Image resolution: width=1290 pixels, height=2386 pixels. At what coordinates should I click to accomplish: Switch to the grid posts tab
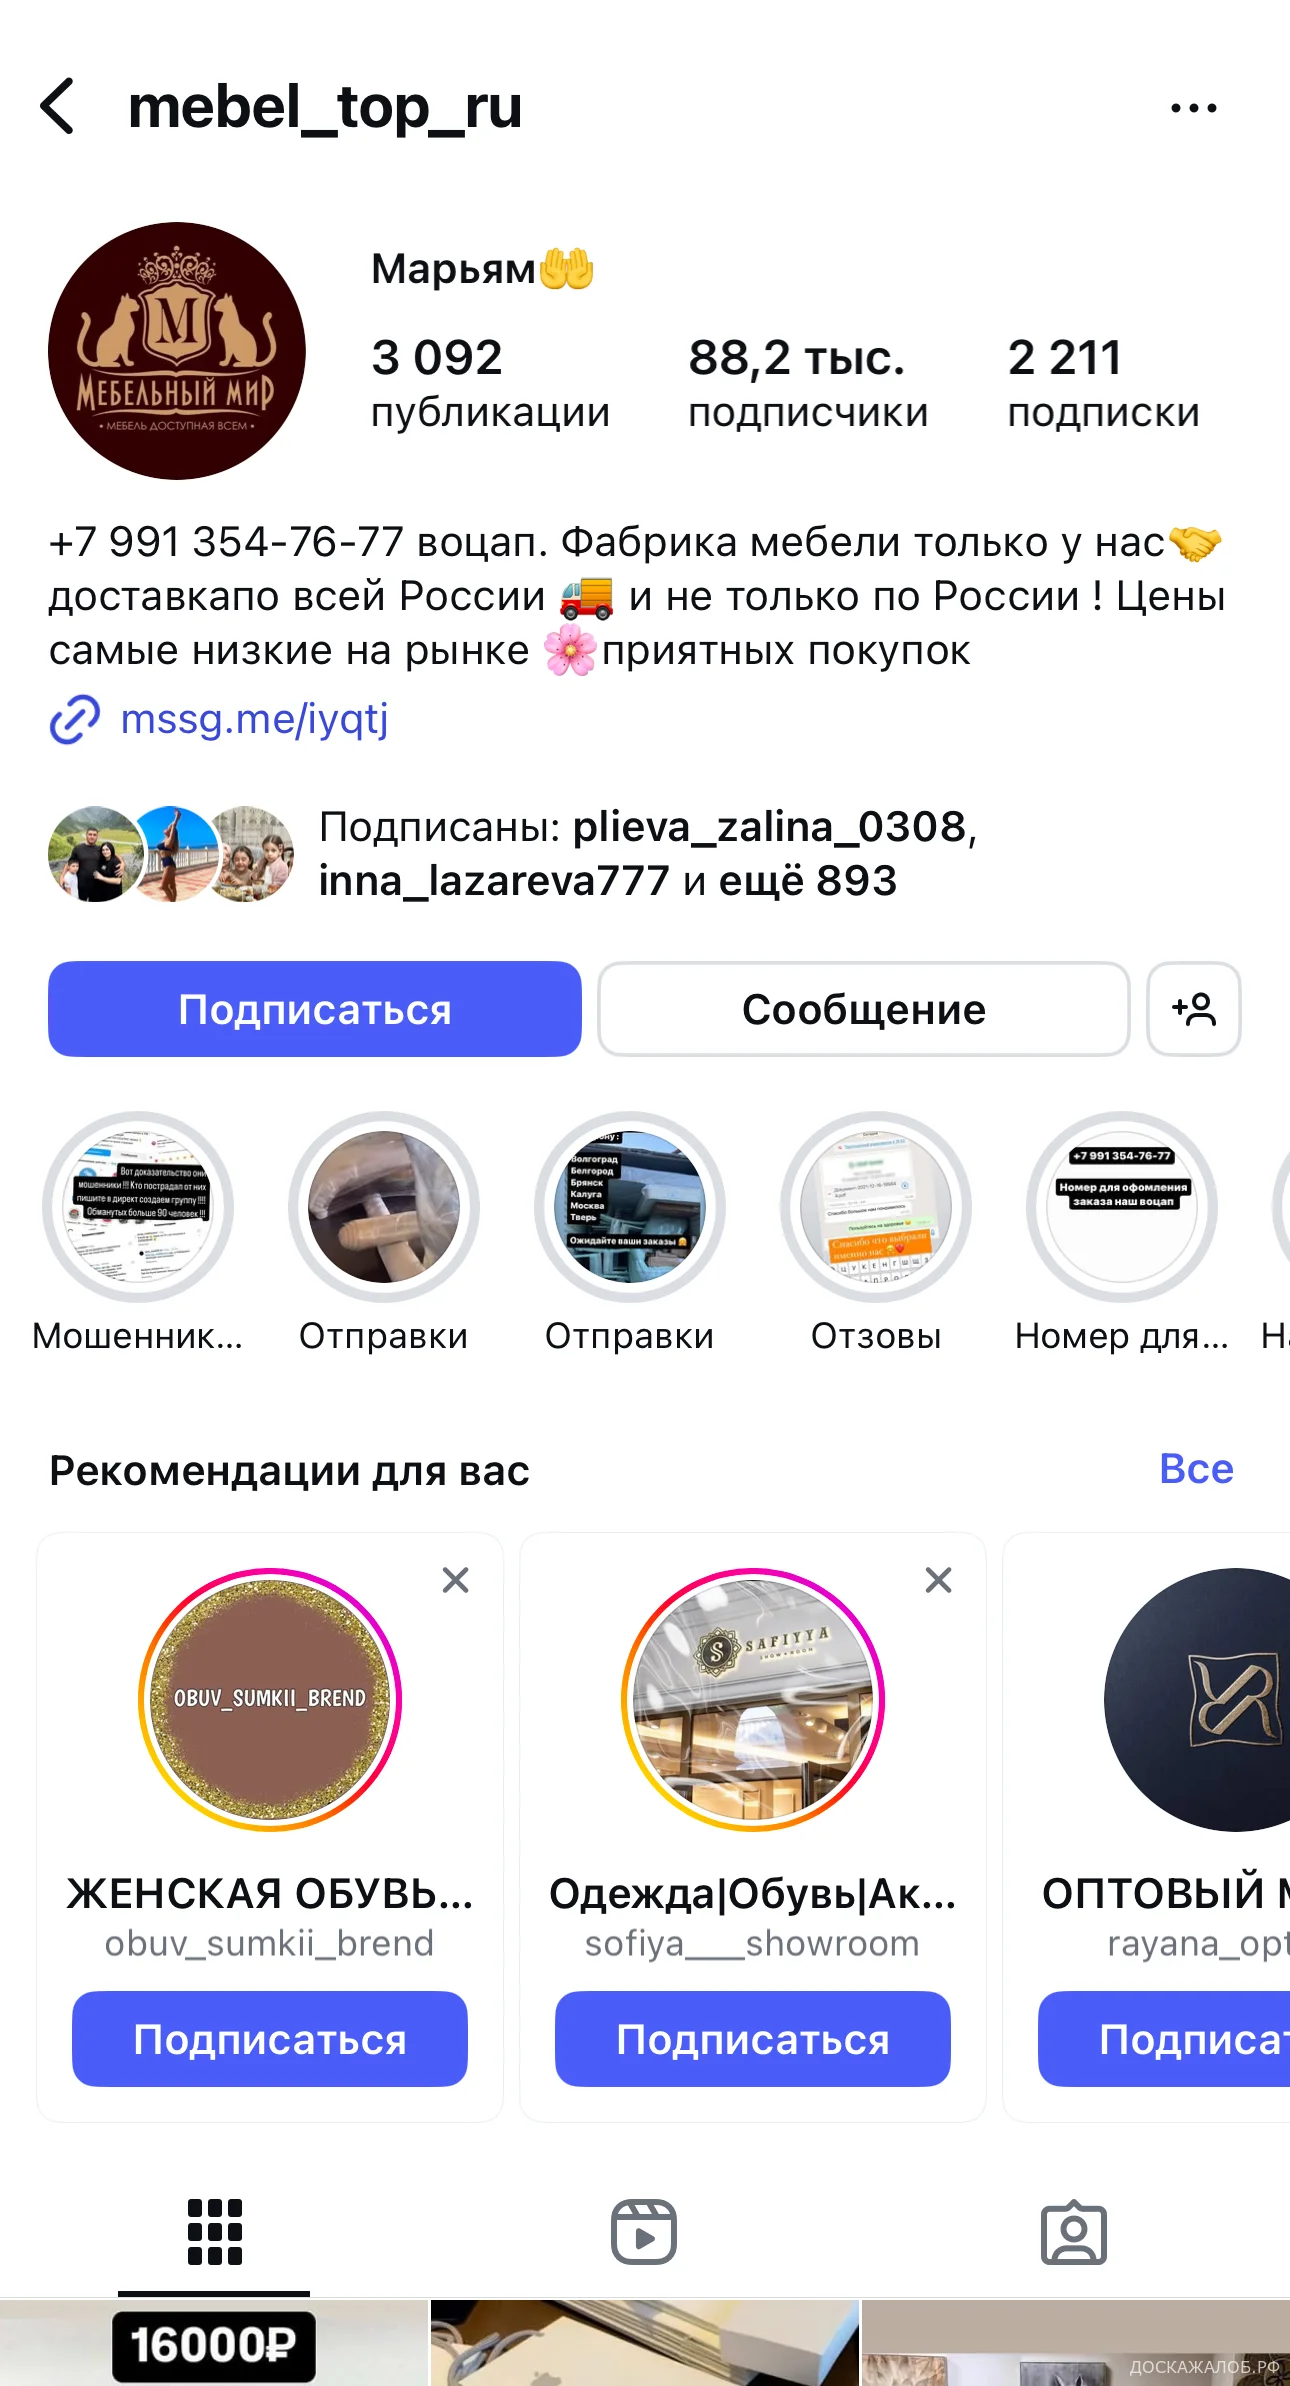[x=214, y=2231]
